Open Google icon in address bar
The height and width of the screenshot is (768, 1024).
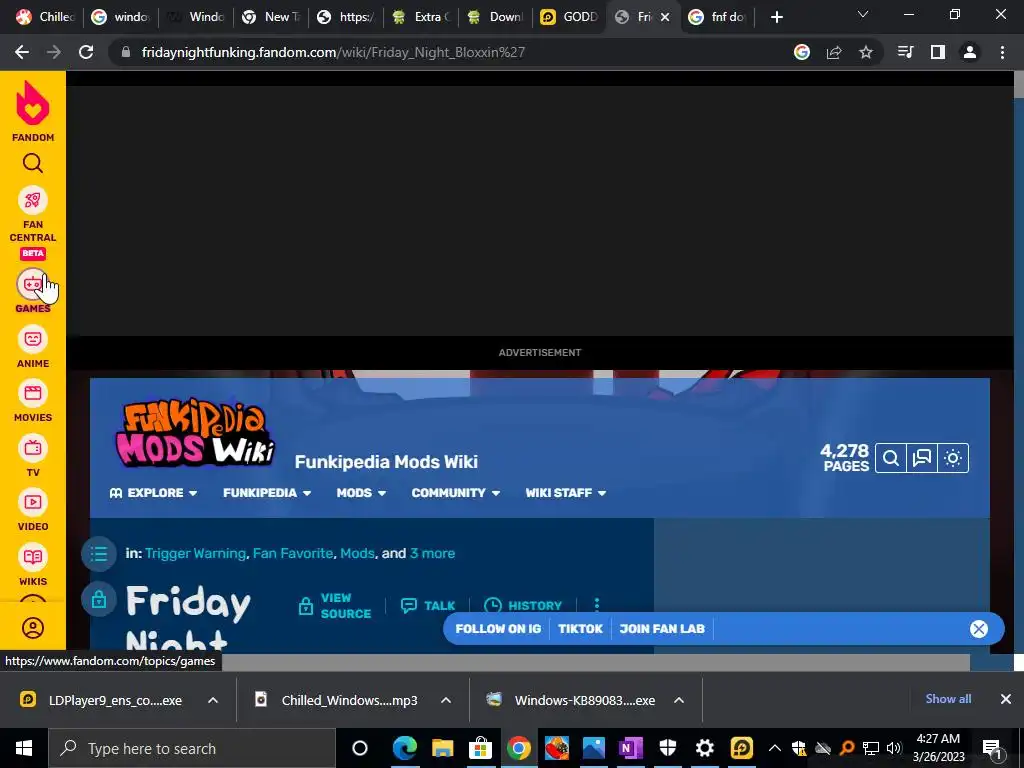[x=802, y=52]
